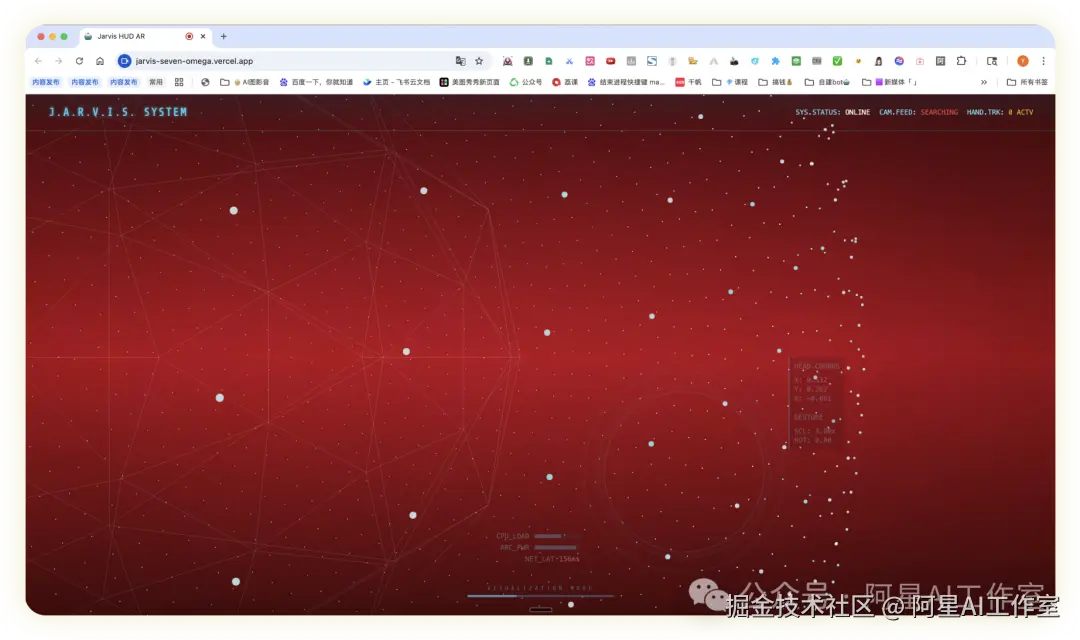Viewport: 1080px width, 640px height.
Task: Open the apps grid icon in bookmarks bar
Action: pyautogui.click(x=179, y=82)
